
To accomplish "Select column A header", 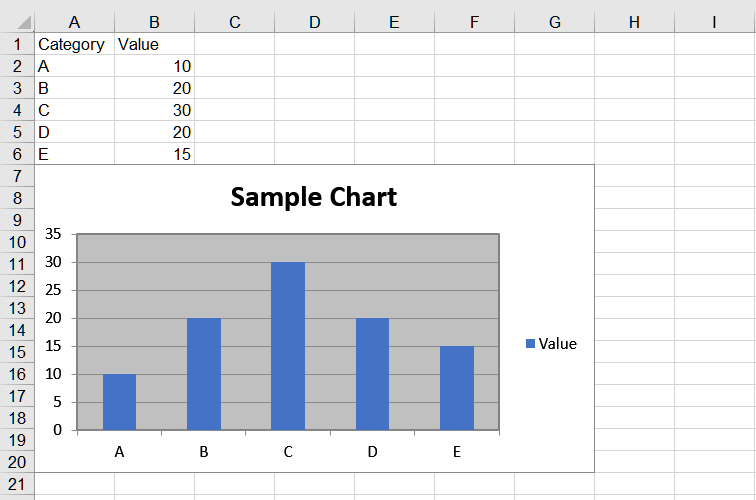I will coord(74,22).
